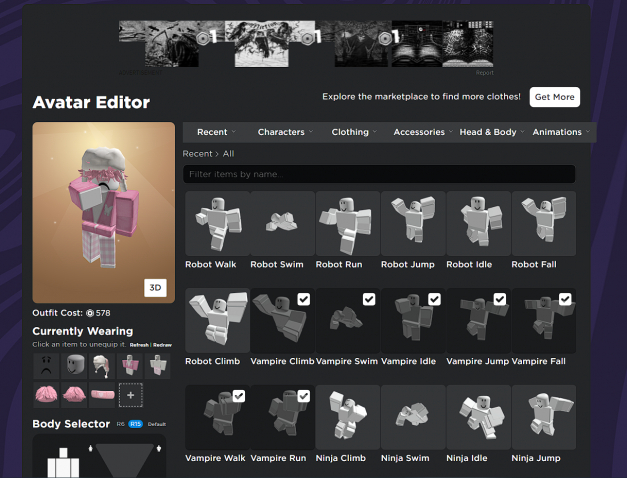Switch avatar preview to 3D
This screenshot has height=478, width=627.
155,288
